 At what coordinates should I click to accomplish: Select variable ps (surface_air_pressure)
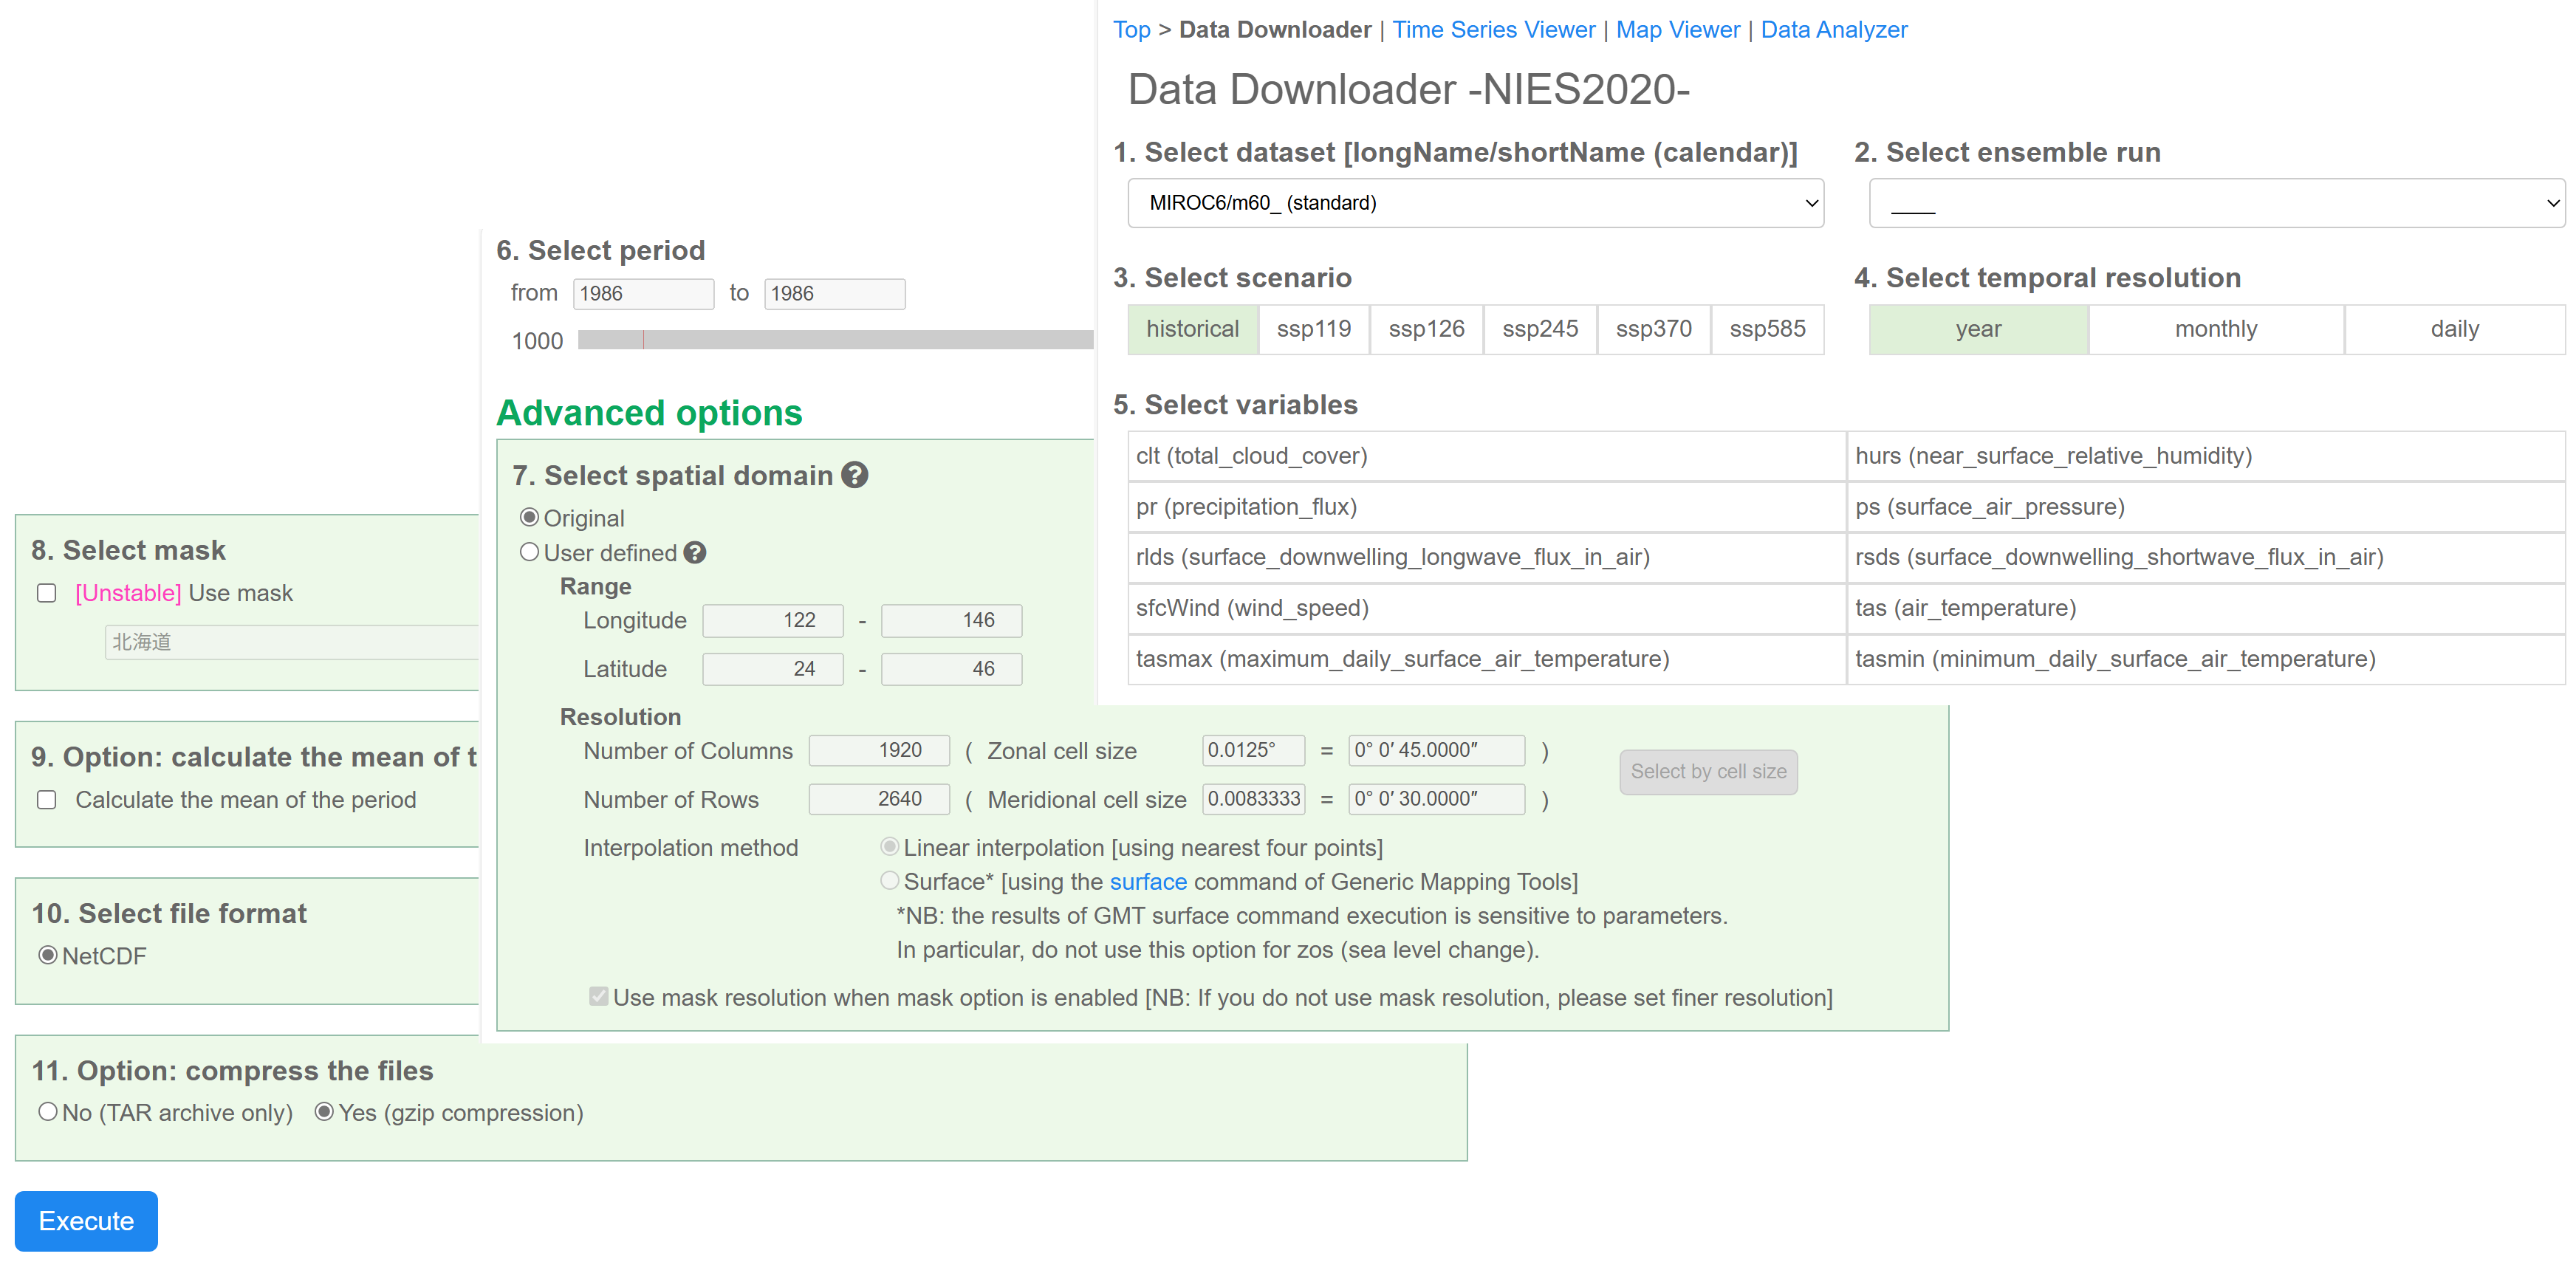point(2206,507)
